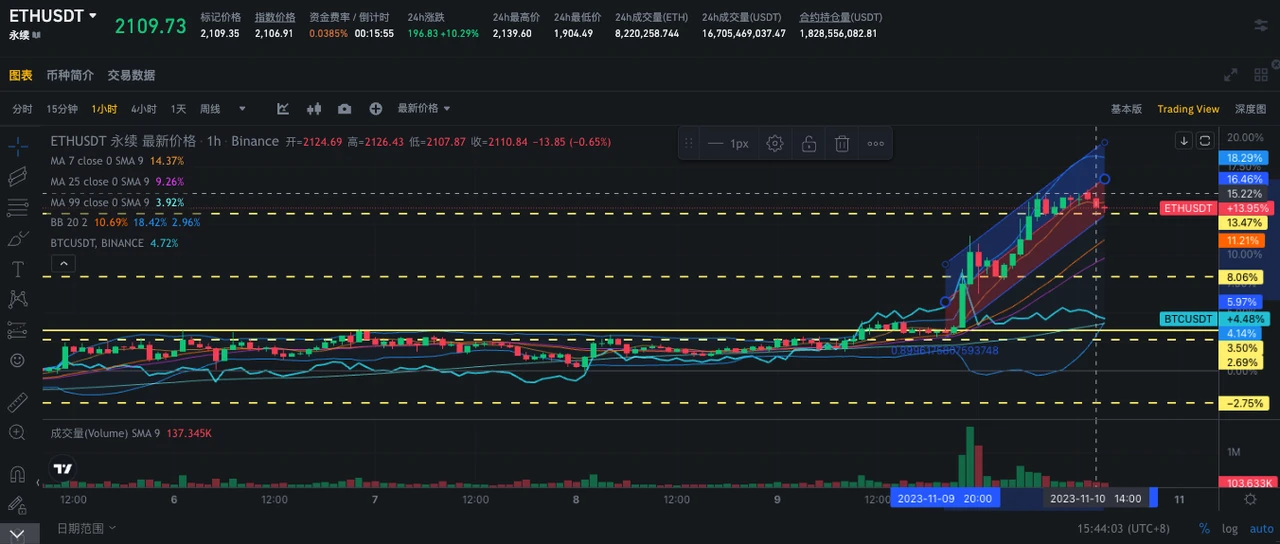The width and height of the screenshot is (1280, 544).
Task: Open the chart settings gear at bottom right
Action: click(x=1250, y=498)
